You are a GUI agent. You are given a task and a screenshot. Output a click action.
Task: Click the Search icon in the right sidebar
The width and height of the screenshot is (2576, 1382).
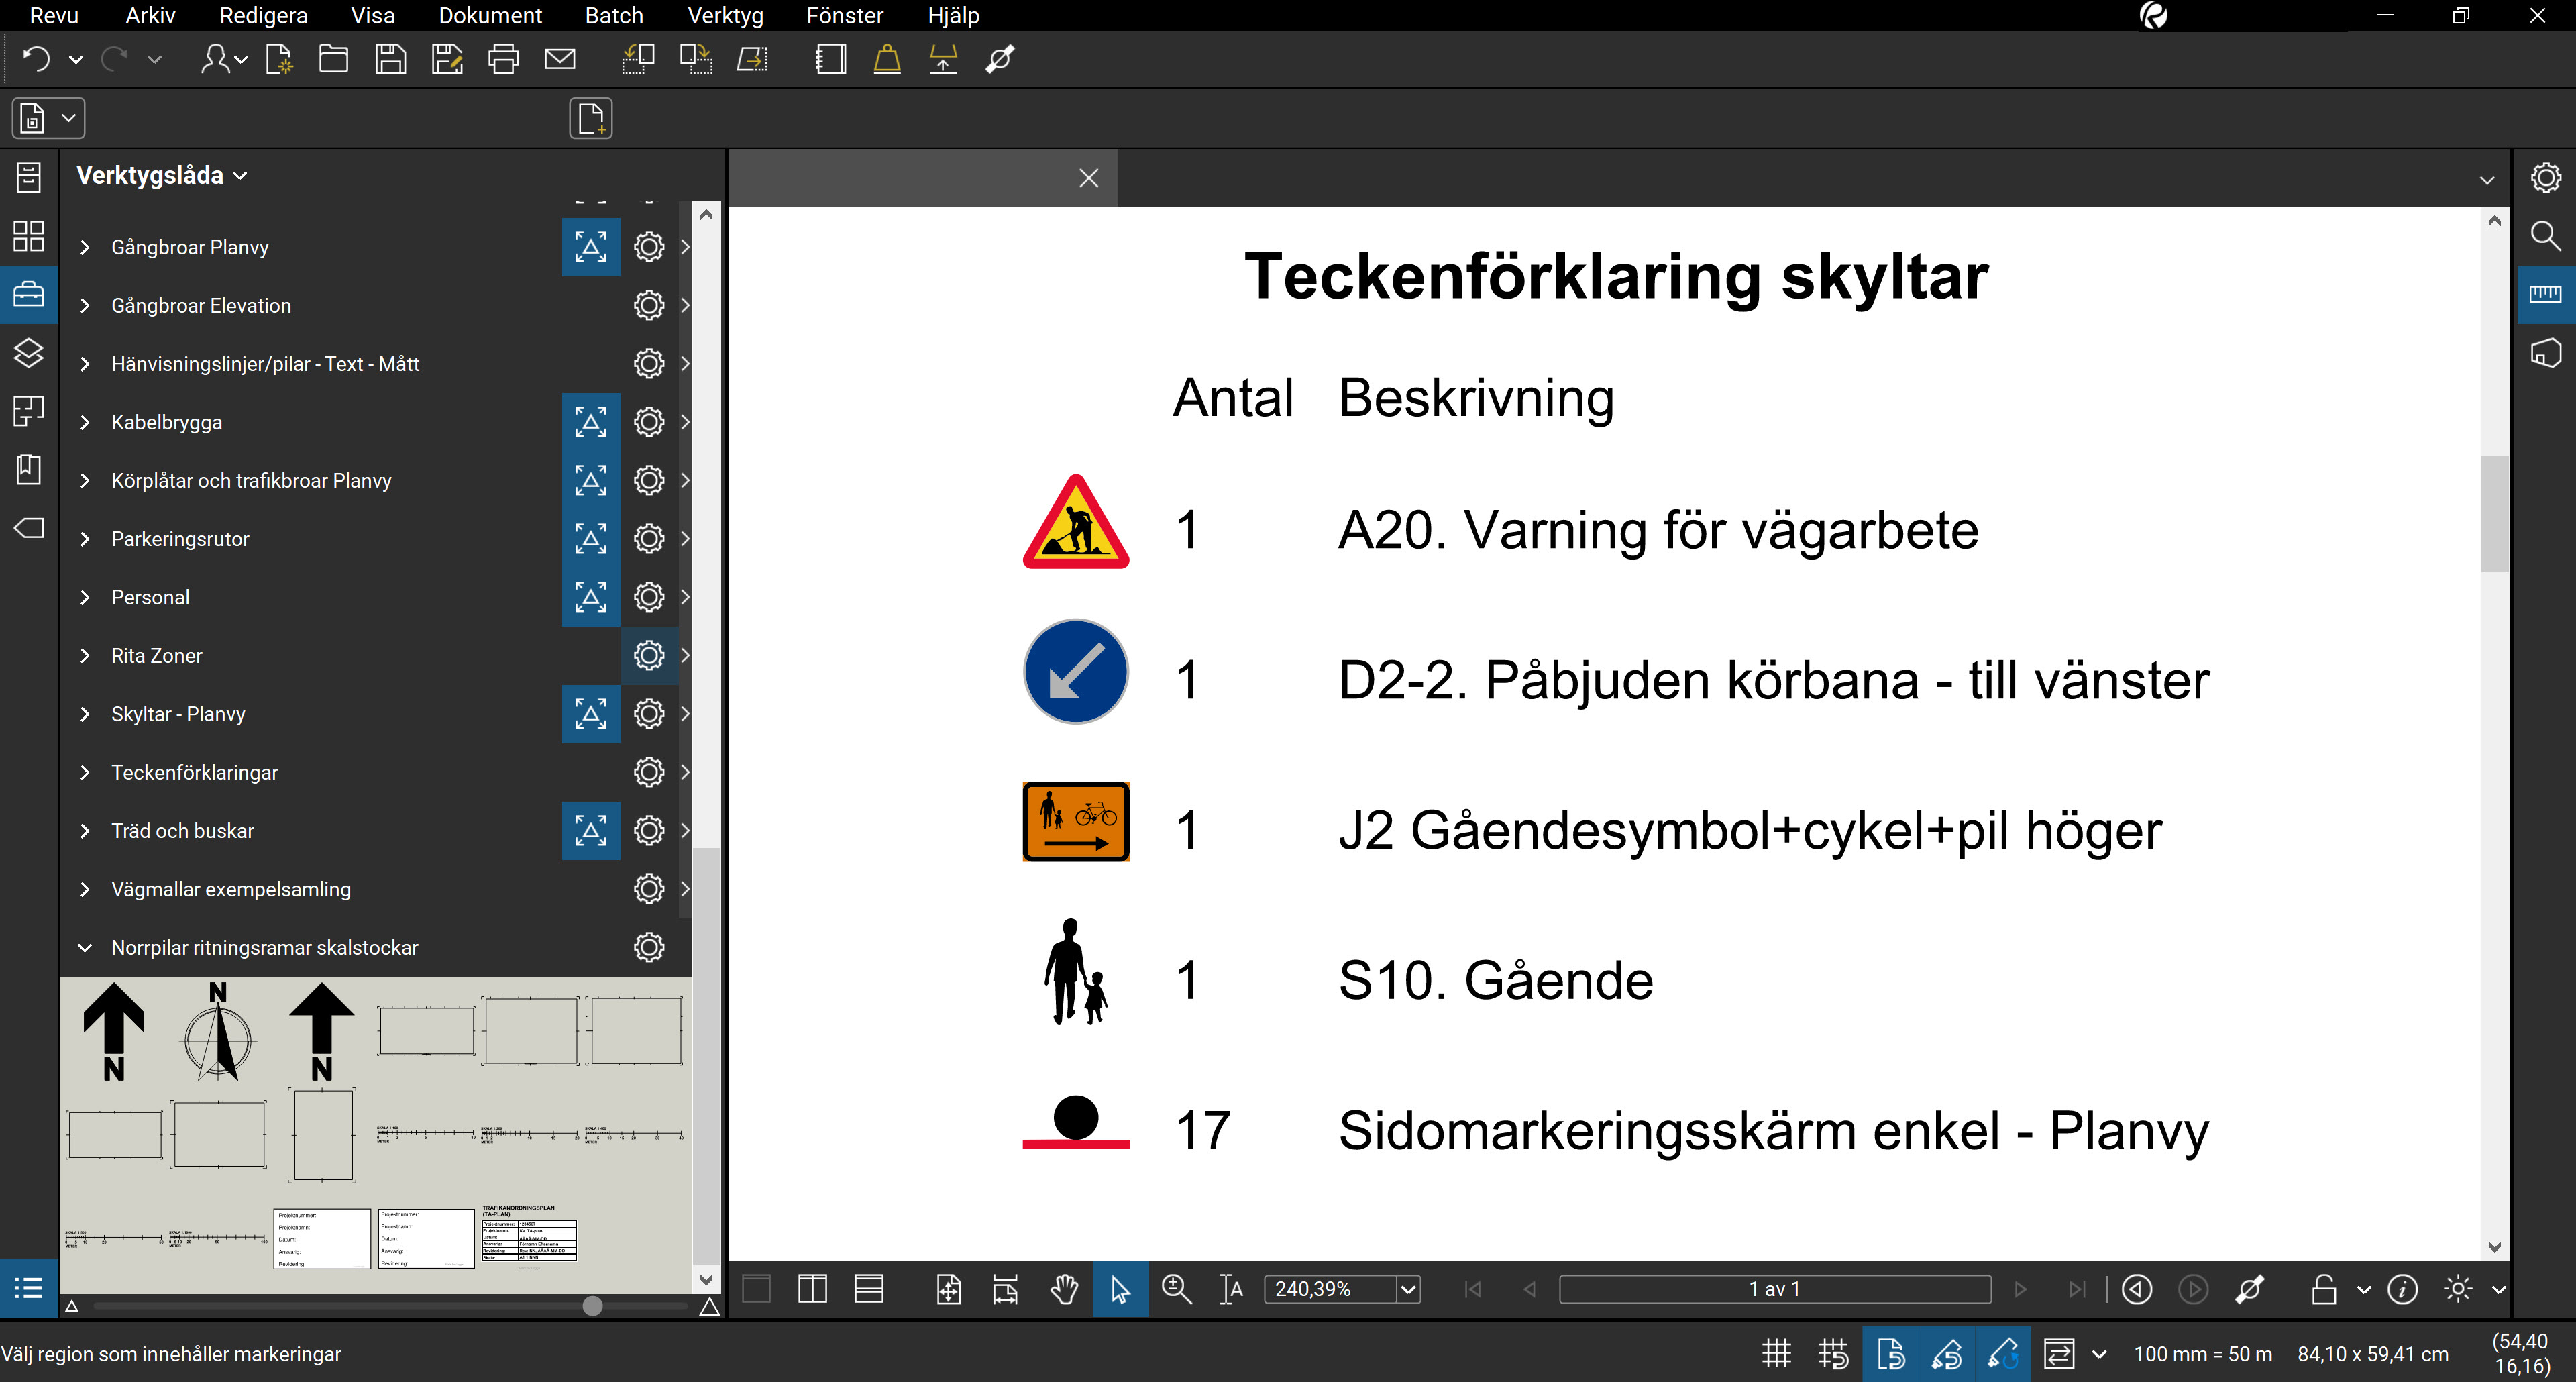point(2546,235)
